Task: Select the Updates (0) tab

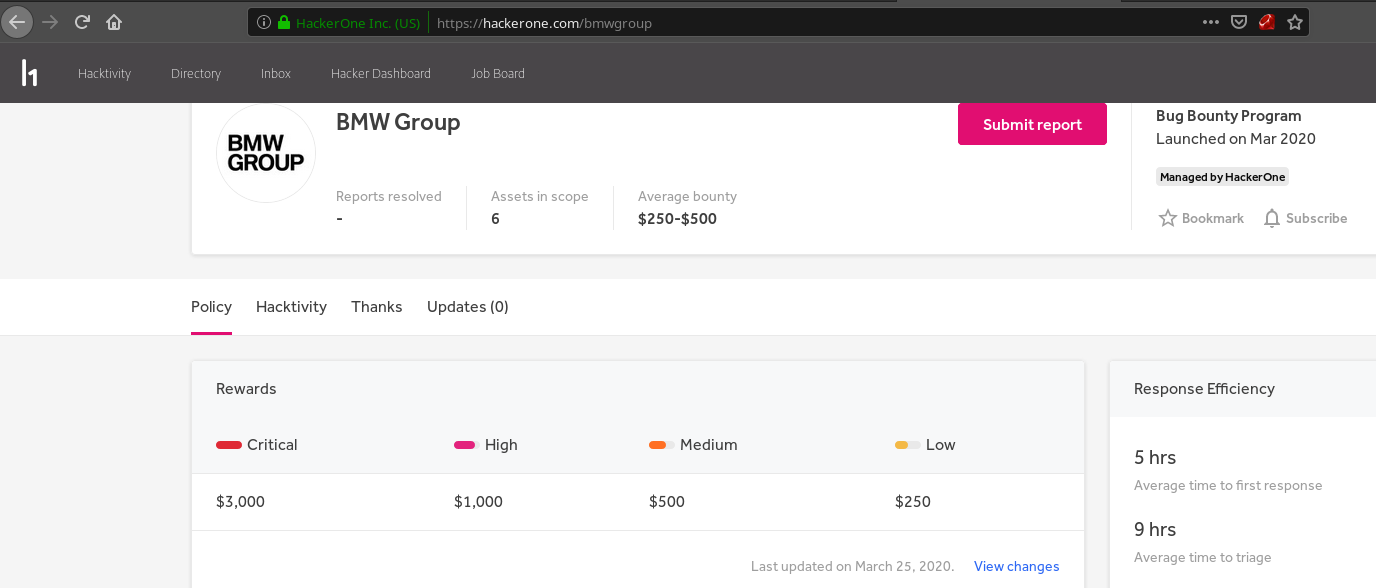Action: 468,307
